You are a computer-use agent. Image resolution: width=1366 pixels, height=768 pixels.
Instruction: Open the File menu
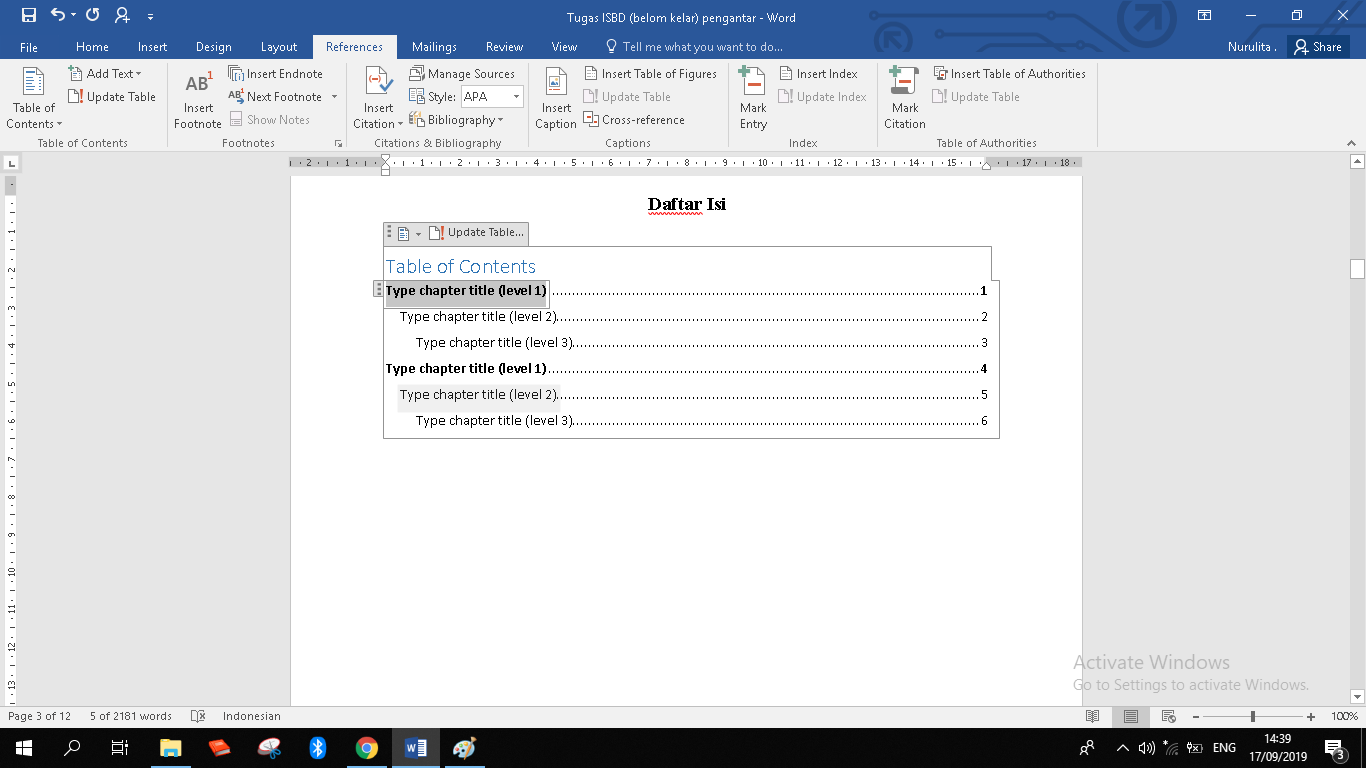pyautogui.click(x=29, y=47)
